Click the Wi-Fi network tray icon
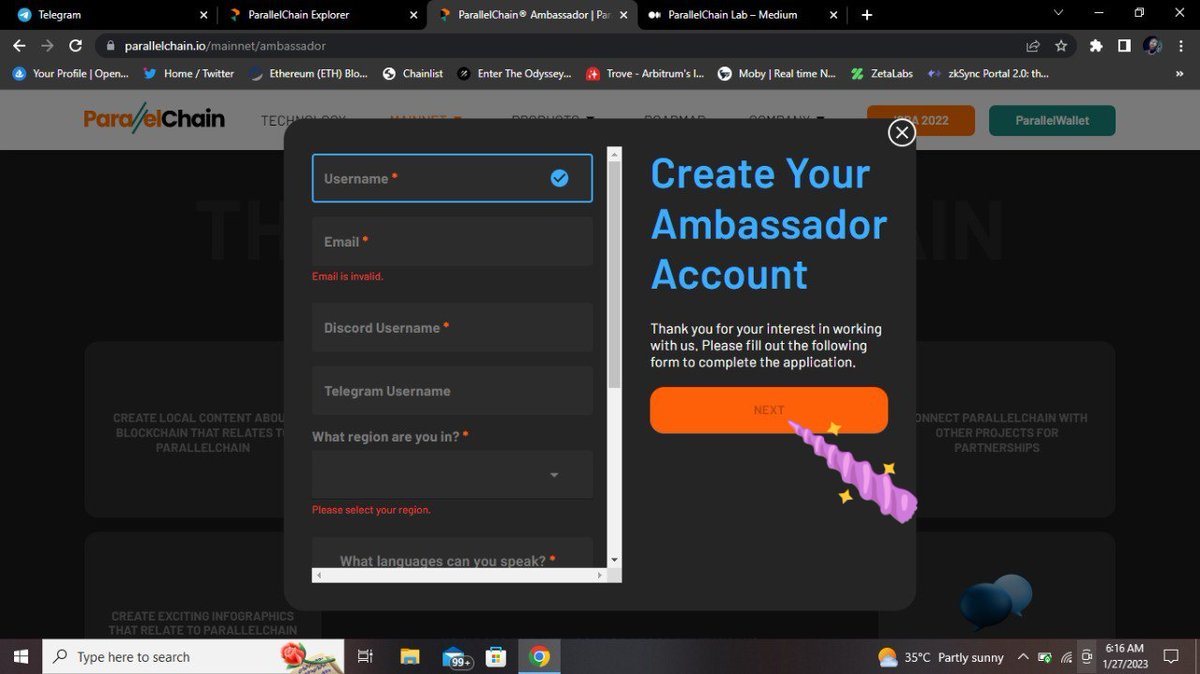The height and width of the screenshot is (674, 1200). (x=1067, y=657)
